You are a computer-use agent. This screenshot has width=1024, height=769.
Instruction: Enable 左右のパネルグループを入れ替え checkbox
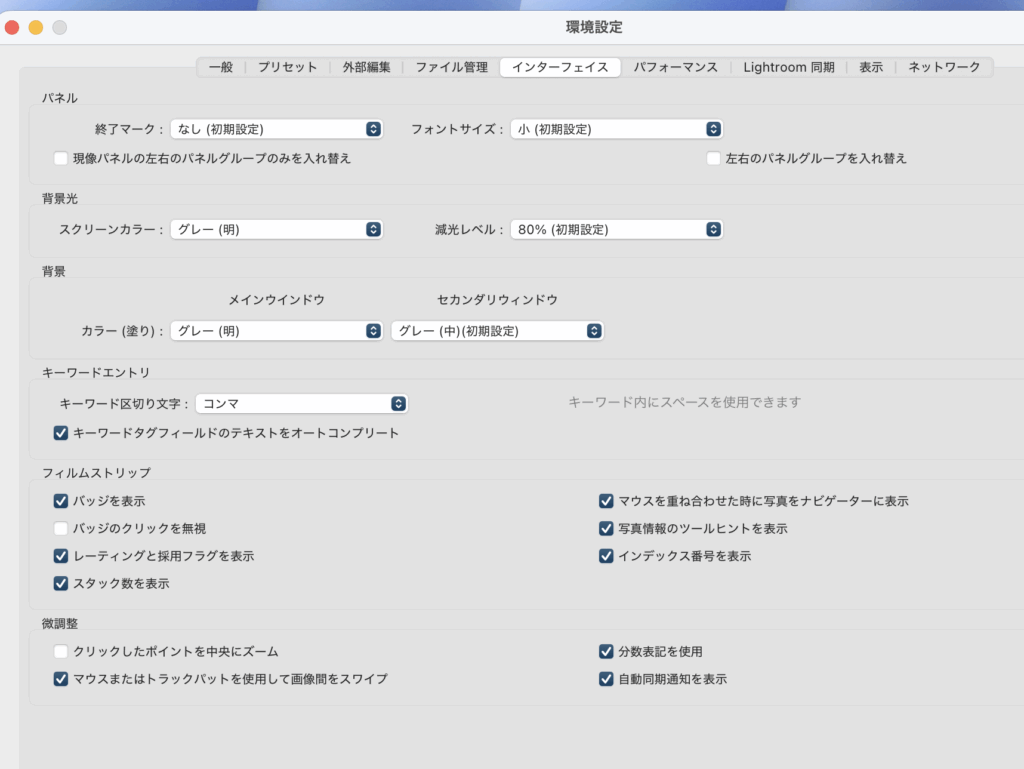point(714,158)
